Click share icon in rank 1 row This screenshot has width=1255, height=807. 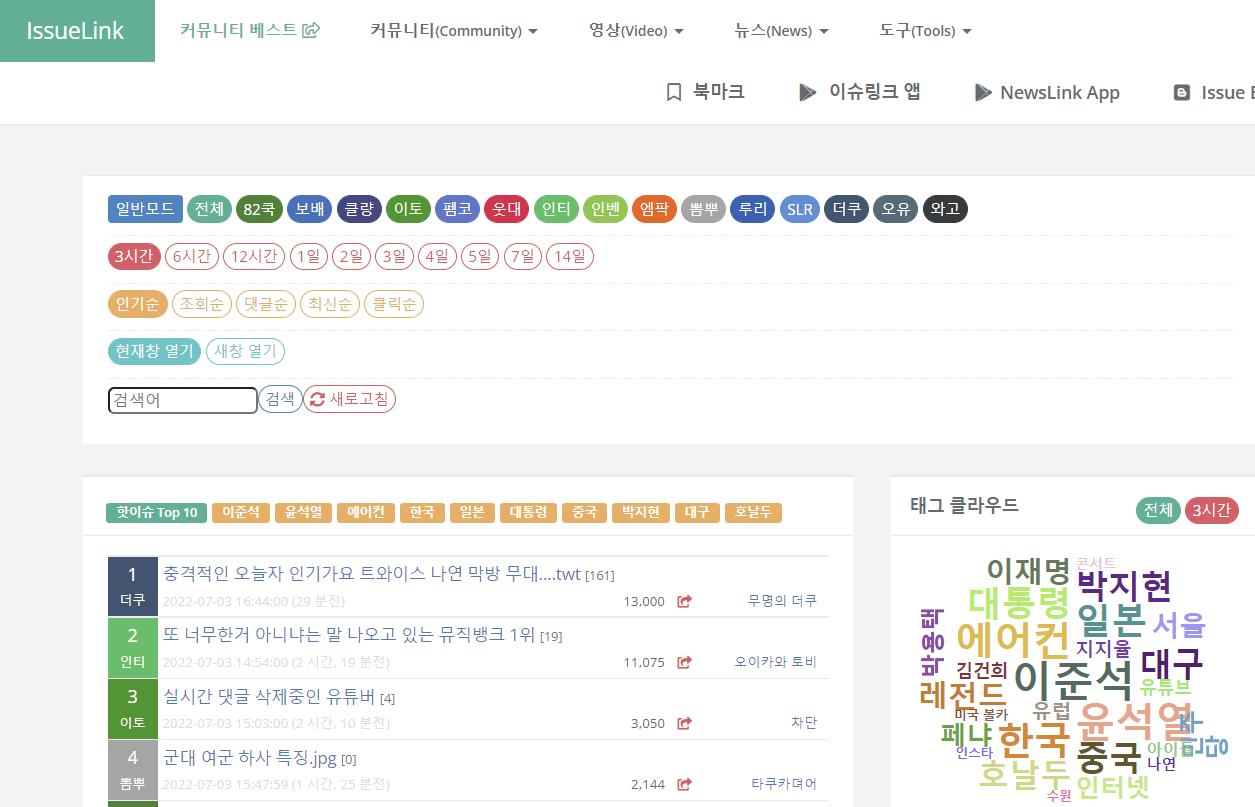pos(684,601)
